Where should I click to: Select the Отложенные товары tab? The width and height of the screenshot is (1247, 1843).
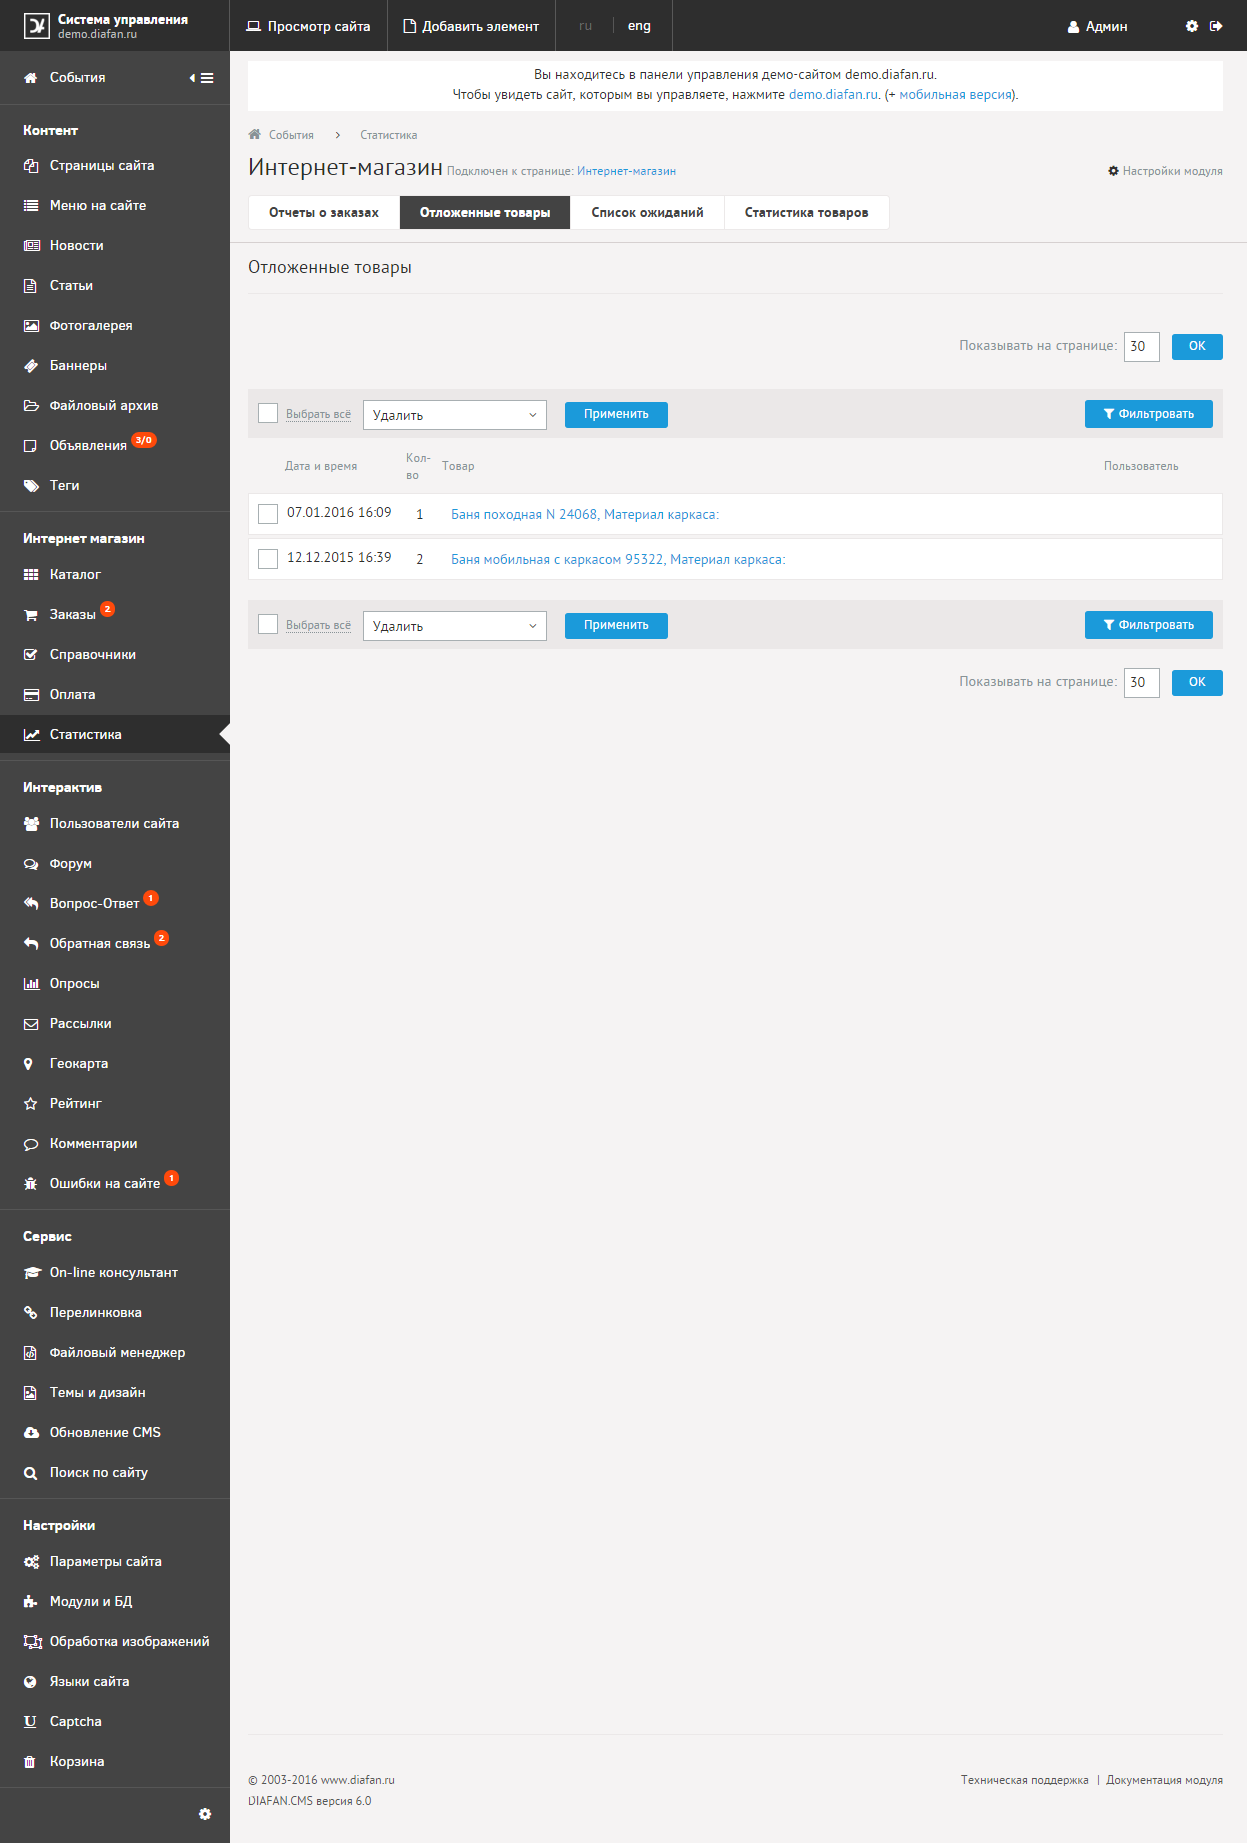point(485,213)
